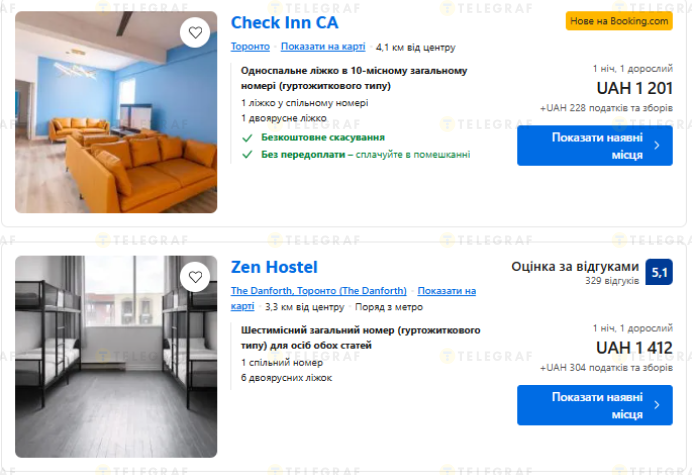The image size is (692, 475).
Task: Select the 10-bed dorm room title
Action: pyautogui.click(x=354, y=78)
